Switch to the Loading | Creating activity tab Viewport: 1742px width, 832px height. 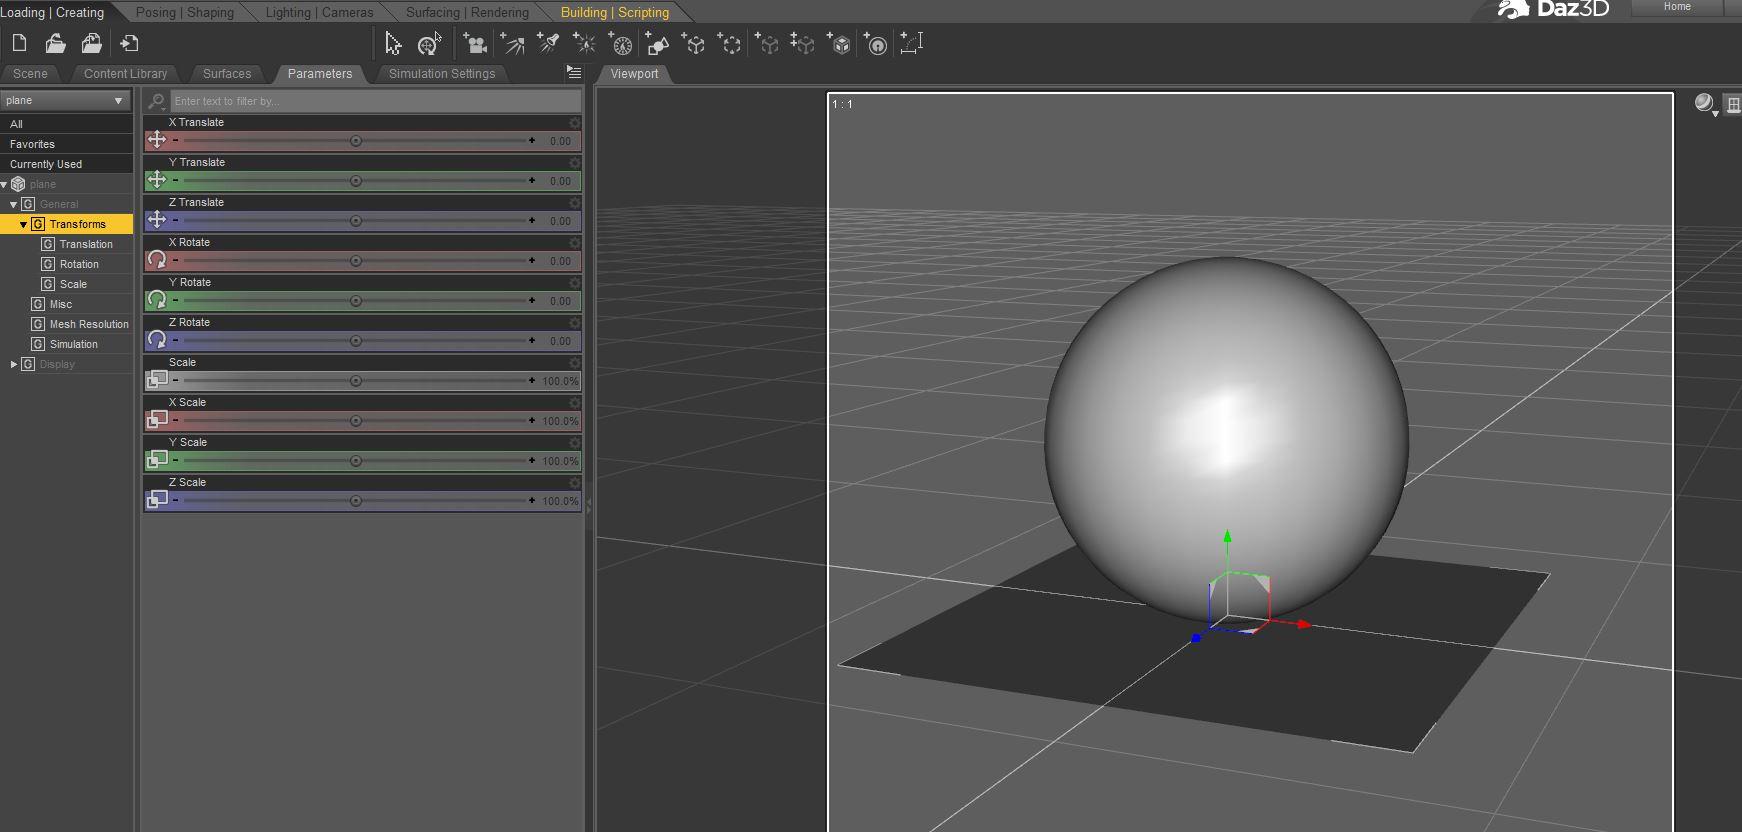(52, 12)
